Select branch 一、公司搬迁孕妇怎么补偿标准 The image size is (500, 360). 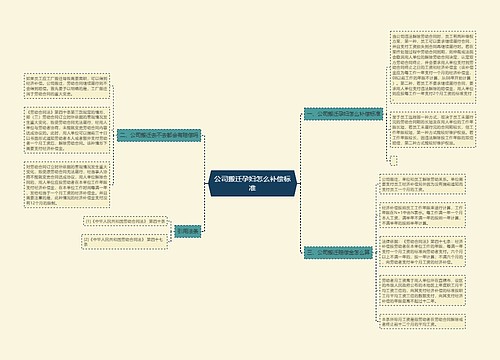click(x=343, y=114)
